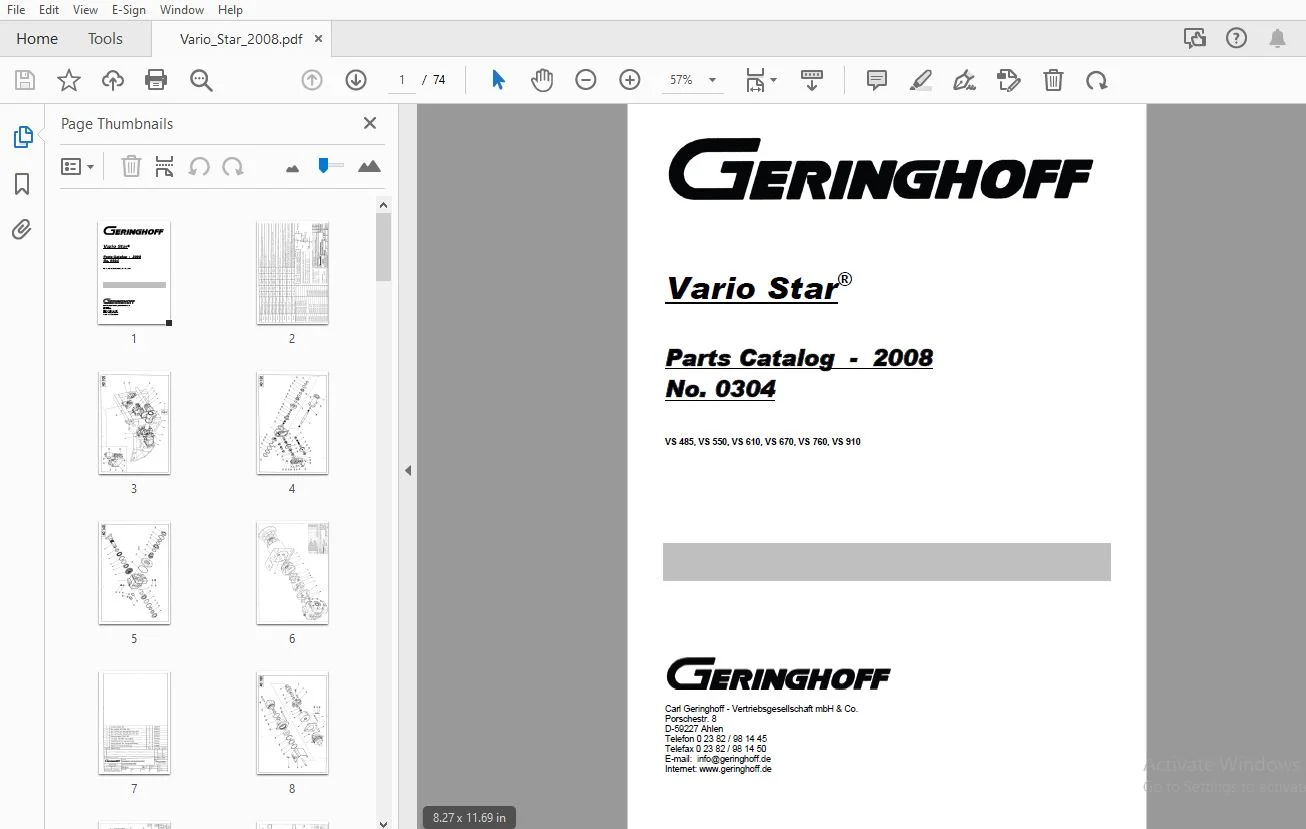Viewport: 1306px width, 829px height.
Task: Open the File menu
Action: coord(16,9)
